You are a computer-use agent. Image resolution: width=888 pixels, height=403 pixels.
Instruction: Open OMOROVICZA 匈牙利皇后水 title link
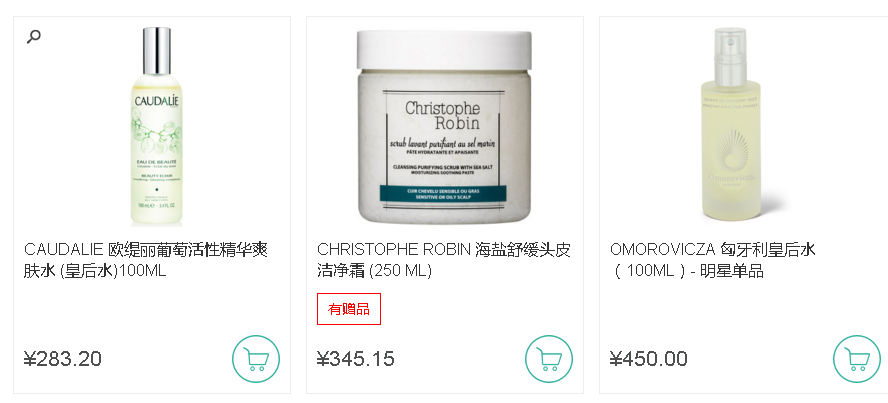(x=712, y=260)
